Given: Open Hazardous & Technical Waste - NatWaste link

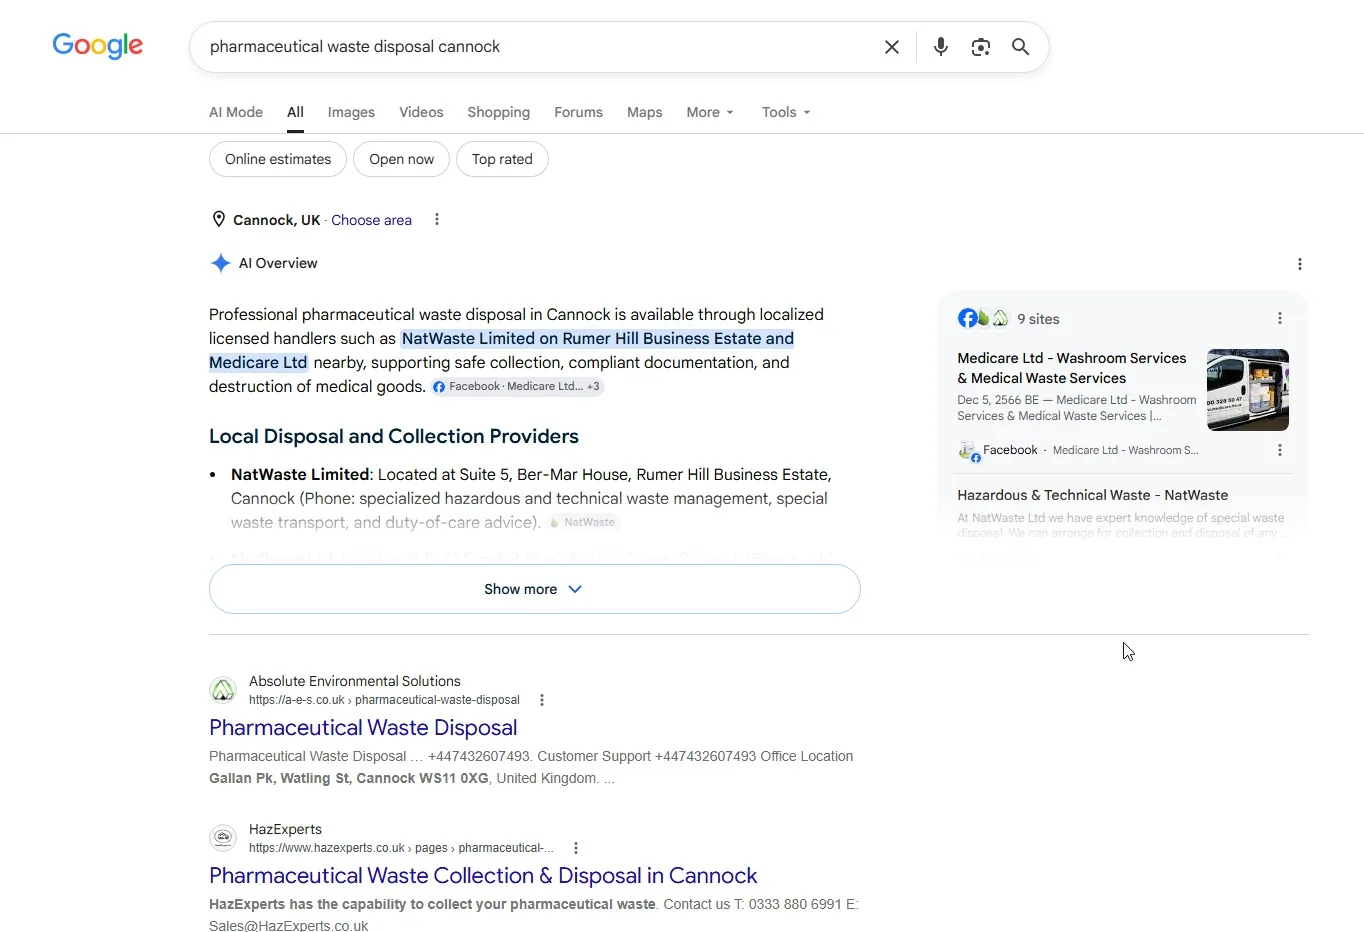Looking at the screenshot, I should coord(1092,495).
